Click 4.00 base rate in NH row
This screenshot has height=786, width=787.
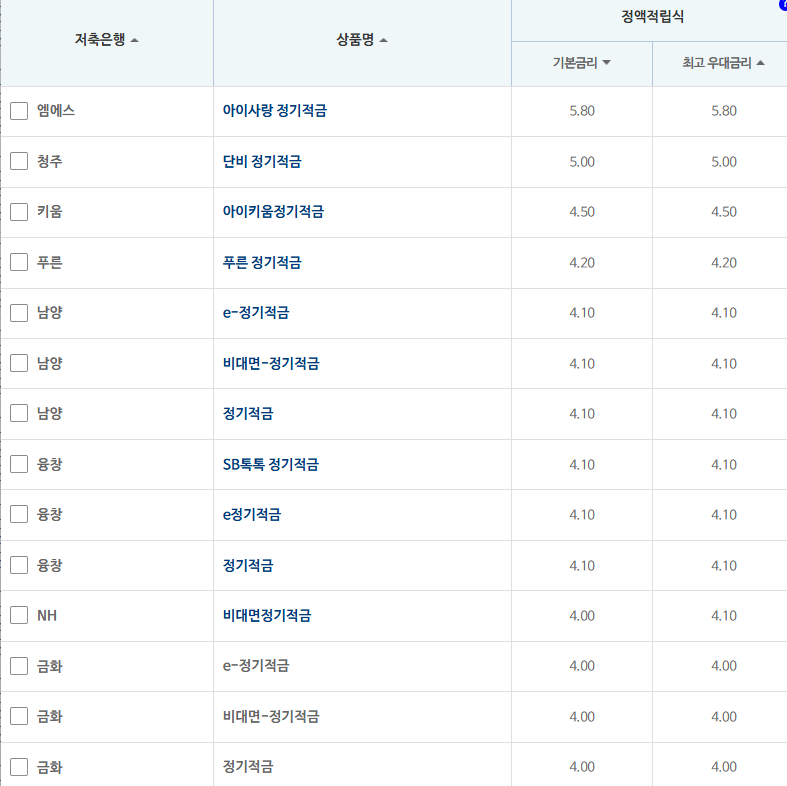coord(582,616)
